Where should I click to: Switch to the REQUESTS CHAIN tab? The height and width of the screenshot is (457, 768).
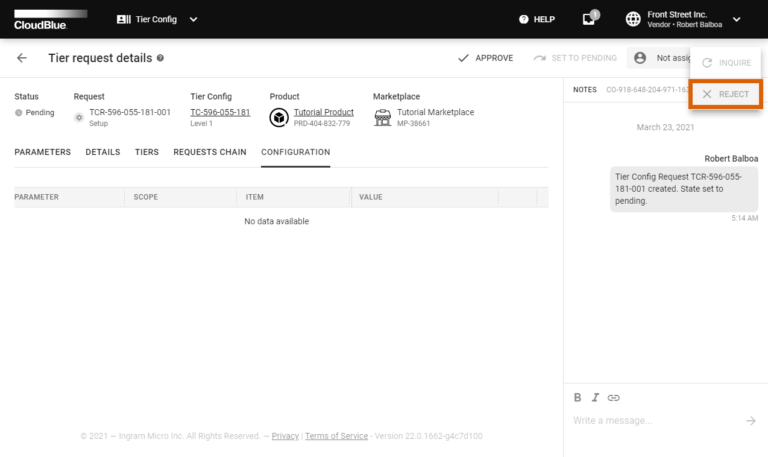(x=210, y=152)
